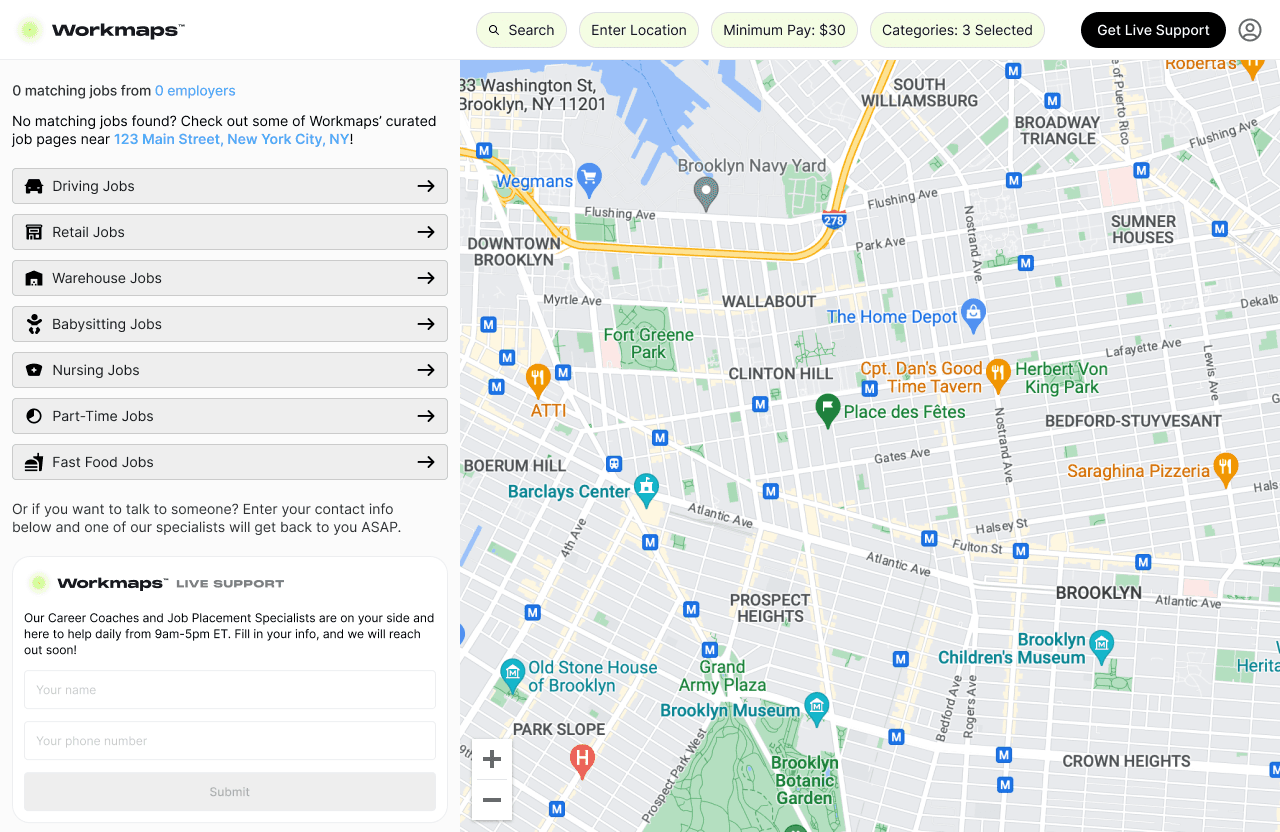1280x832 pixels.
Task: Focus the Your phone number field
Action: coord(230,741)
